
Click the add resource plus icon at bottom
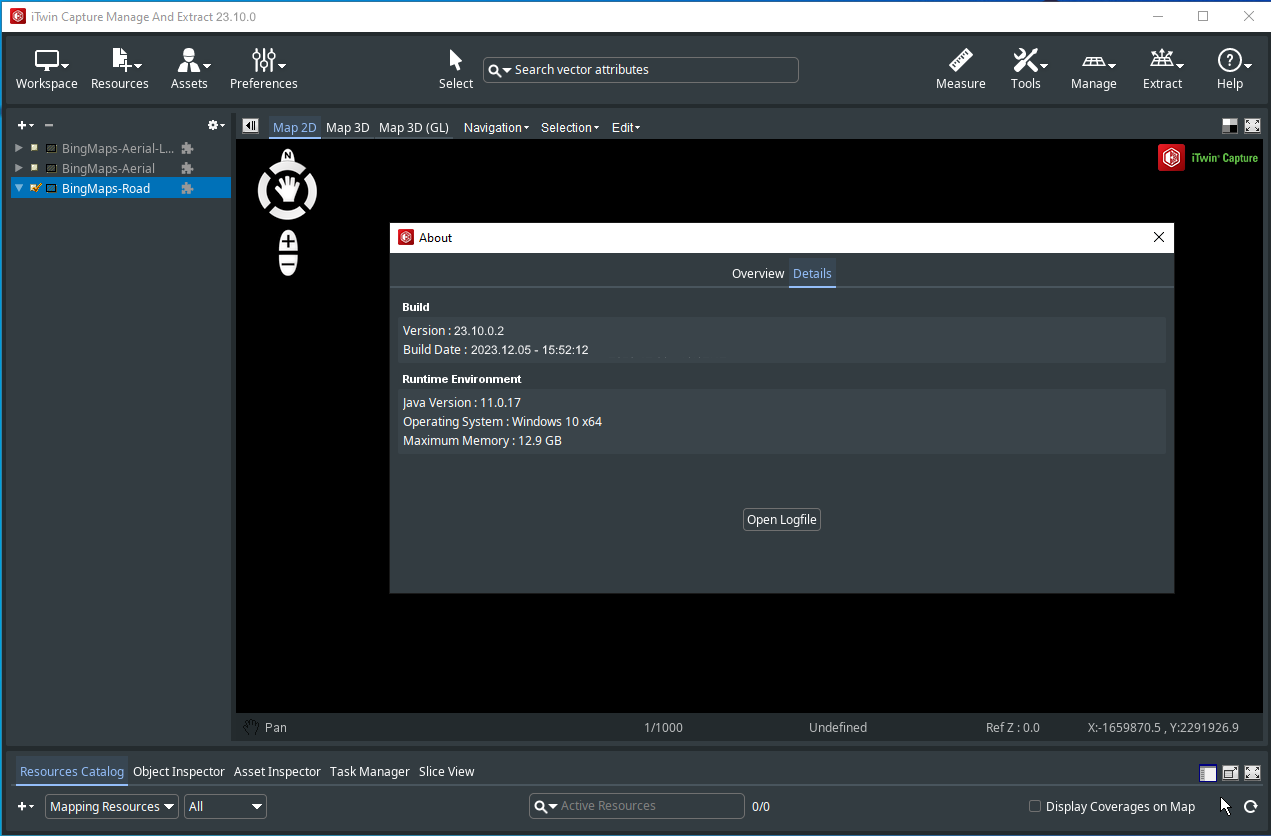coord(25,806)
